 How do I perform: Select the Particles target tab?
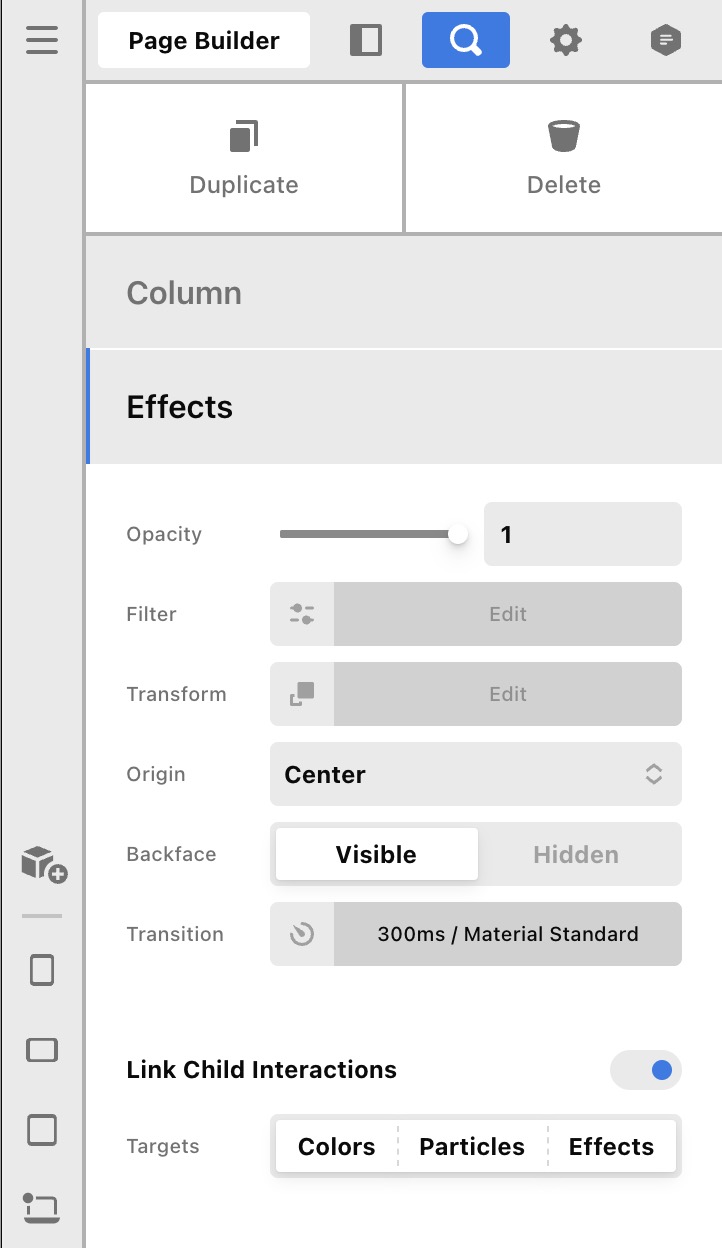(472, 1146)
